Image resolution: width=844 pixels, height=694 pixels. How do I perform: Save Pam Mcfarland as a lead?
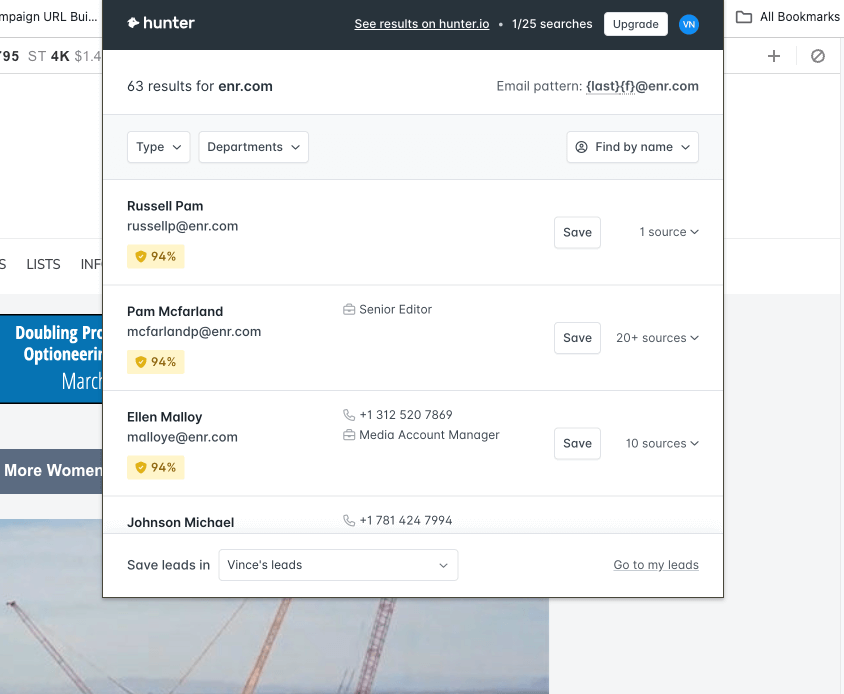click(x=578, y=338)
